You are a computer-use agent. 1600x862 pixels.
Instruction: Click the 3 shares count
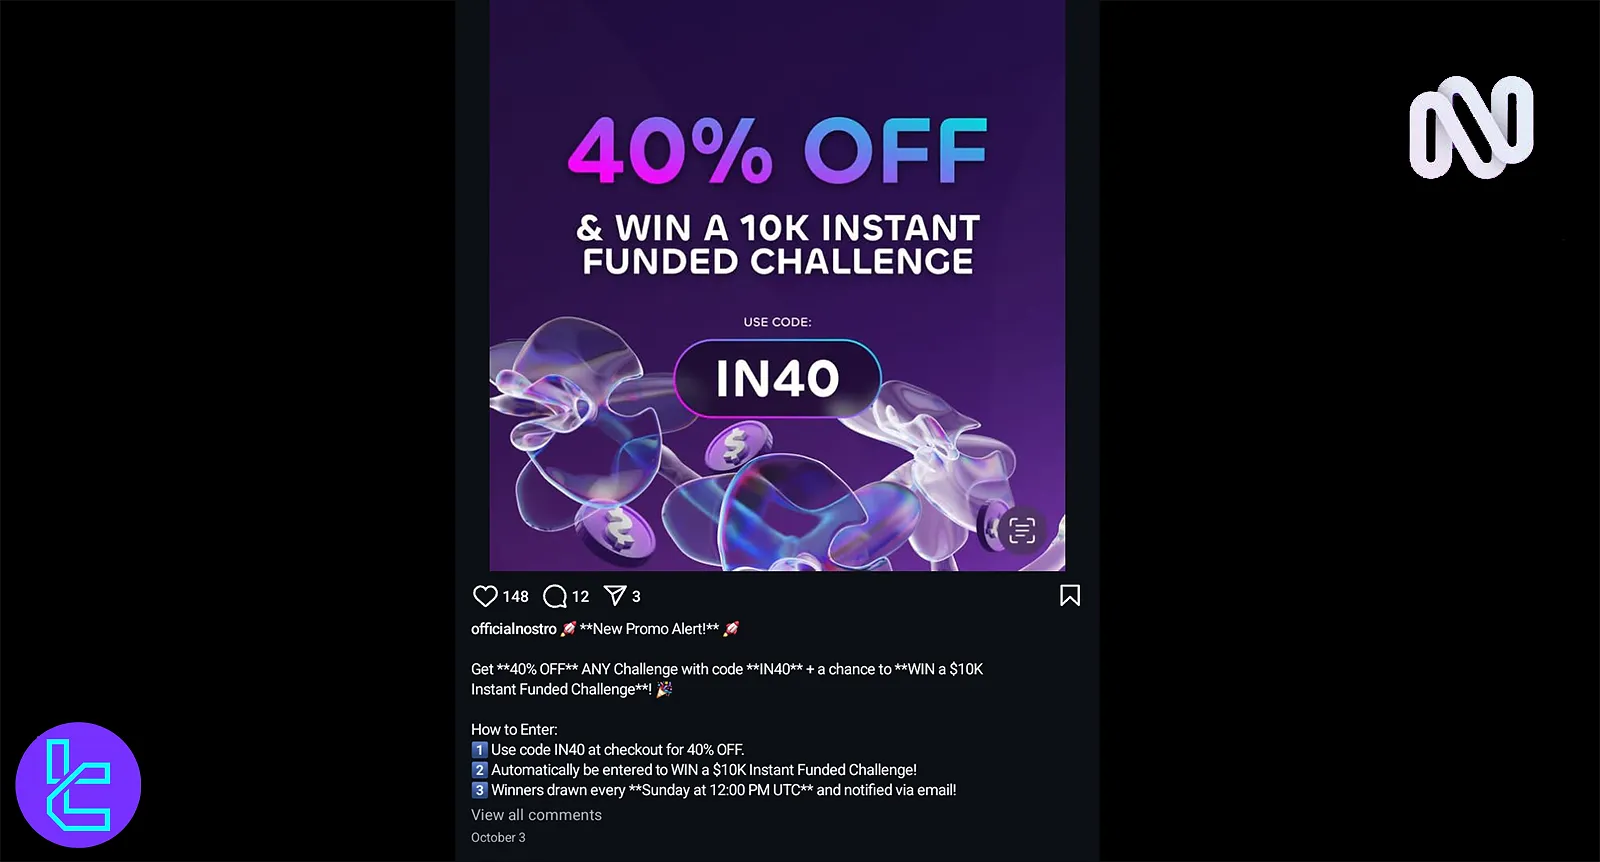coord(636,596)
